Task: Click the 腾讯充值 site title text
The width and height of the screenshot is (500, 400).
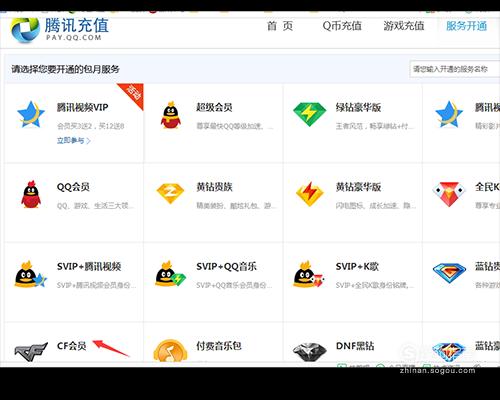Action: 77,25
